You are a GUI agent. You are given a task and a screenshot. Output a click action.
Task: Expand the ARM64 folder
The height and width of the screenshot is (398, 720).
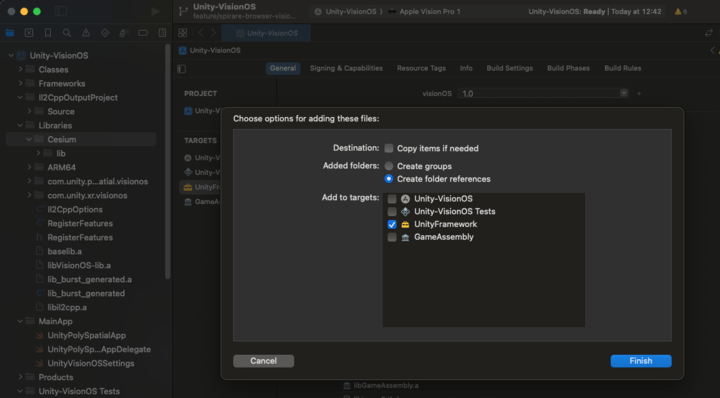pyautogui.click(x=29, y=167)
